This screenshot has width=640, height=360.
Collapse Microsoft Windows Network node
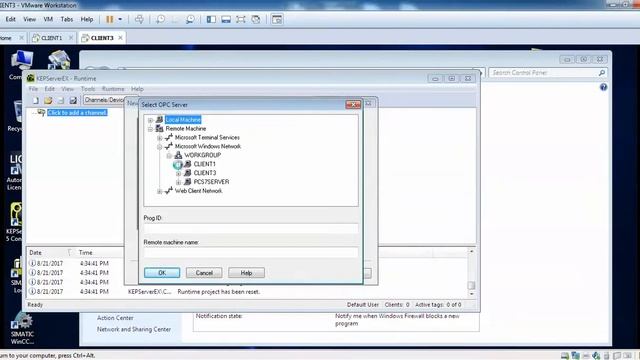160,147
